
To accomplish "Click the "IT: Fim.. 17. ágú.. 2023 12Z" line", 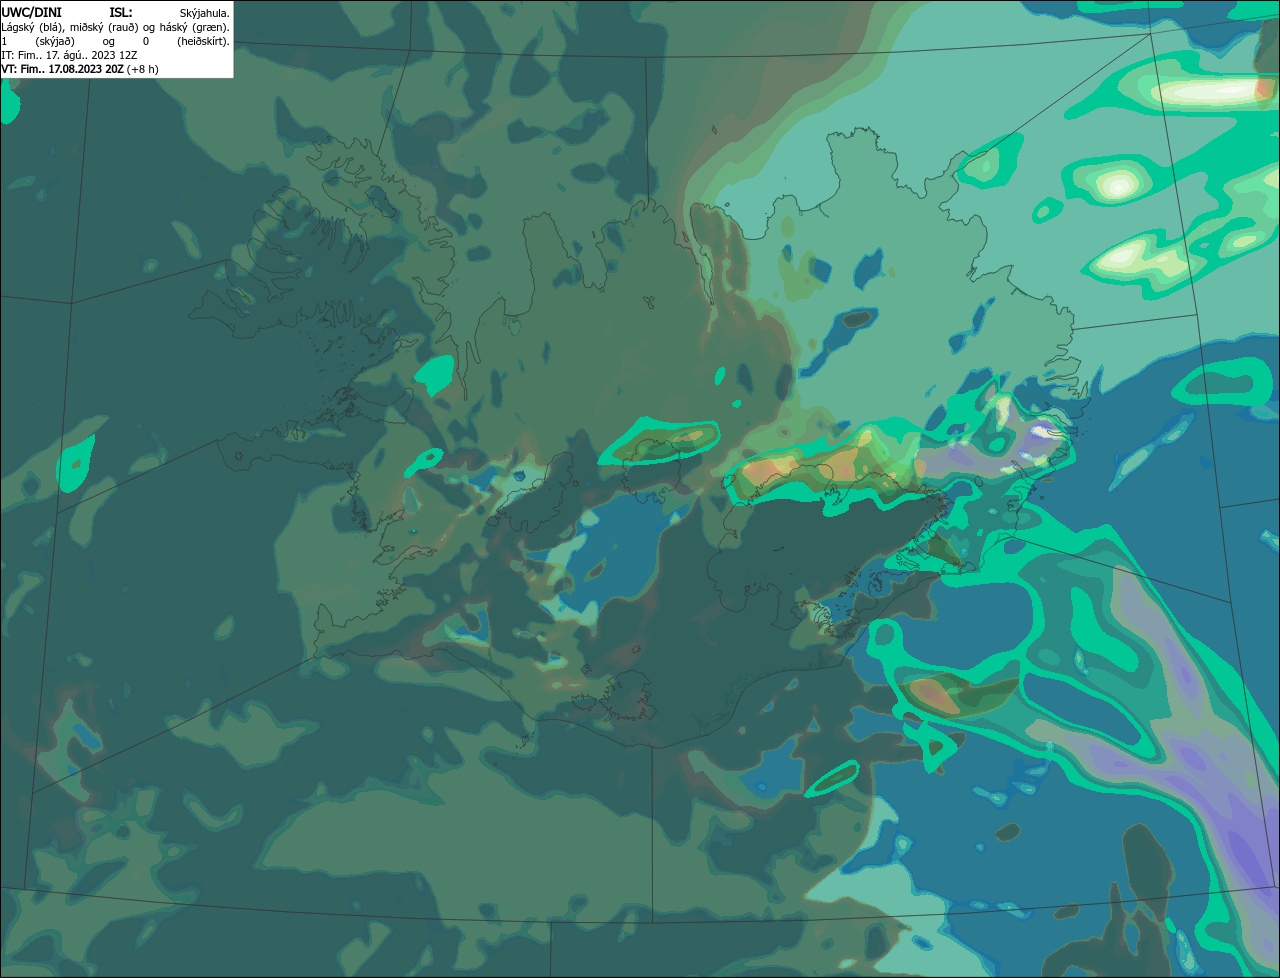I will (x=69, y=55).
